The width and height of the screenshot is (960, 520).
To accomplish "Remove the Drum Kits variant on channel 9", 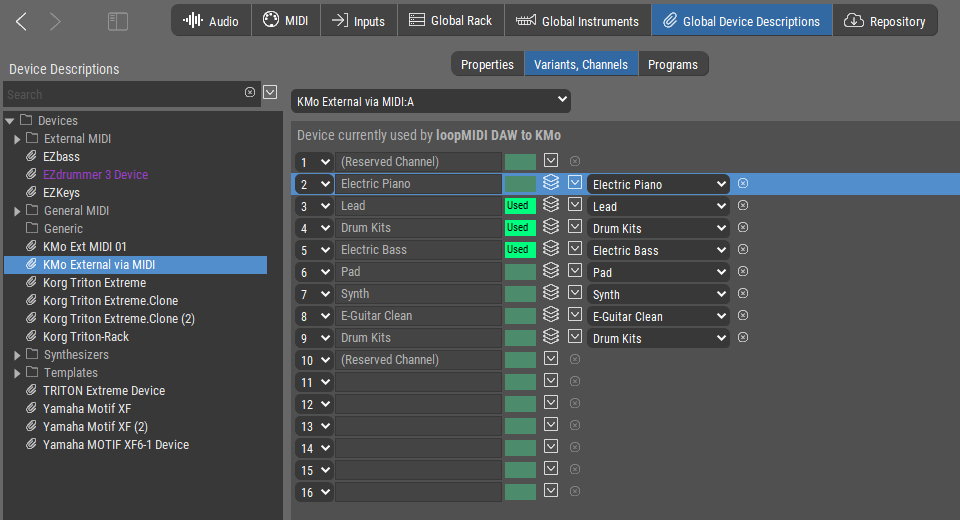I will coord(743,338).
